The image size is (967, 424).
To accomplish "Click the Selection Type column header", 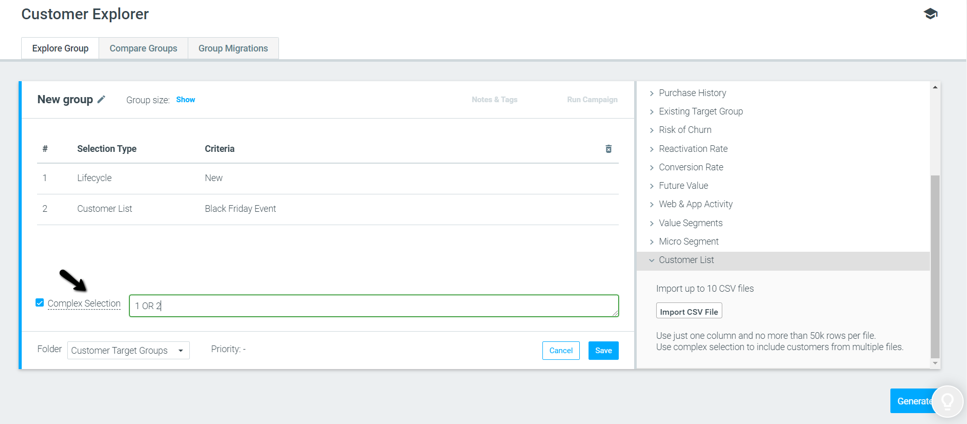I will pyautogui.click(x=107, y=149).
